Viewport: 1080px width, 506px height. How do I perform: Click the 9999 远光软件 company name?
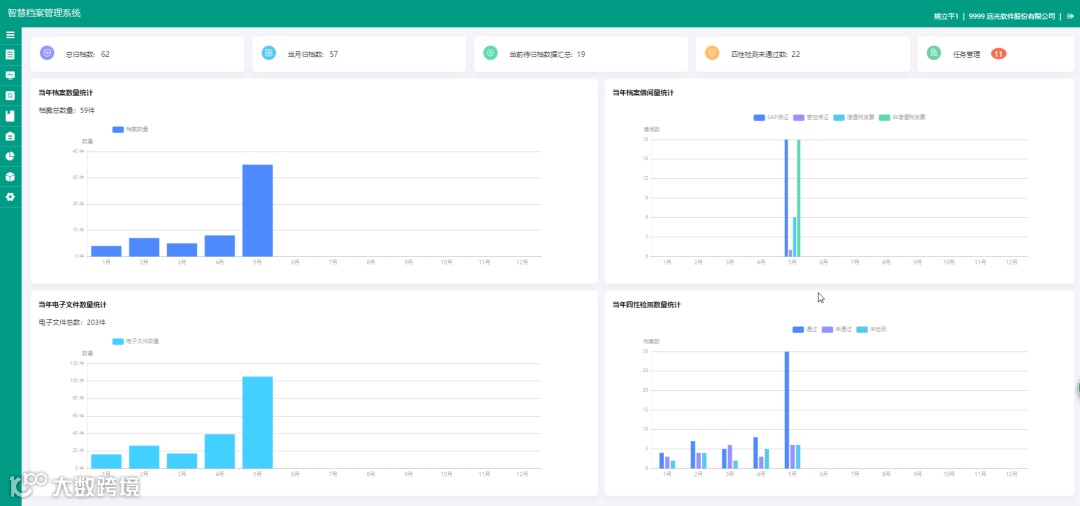[x=1012, y=16]
